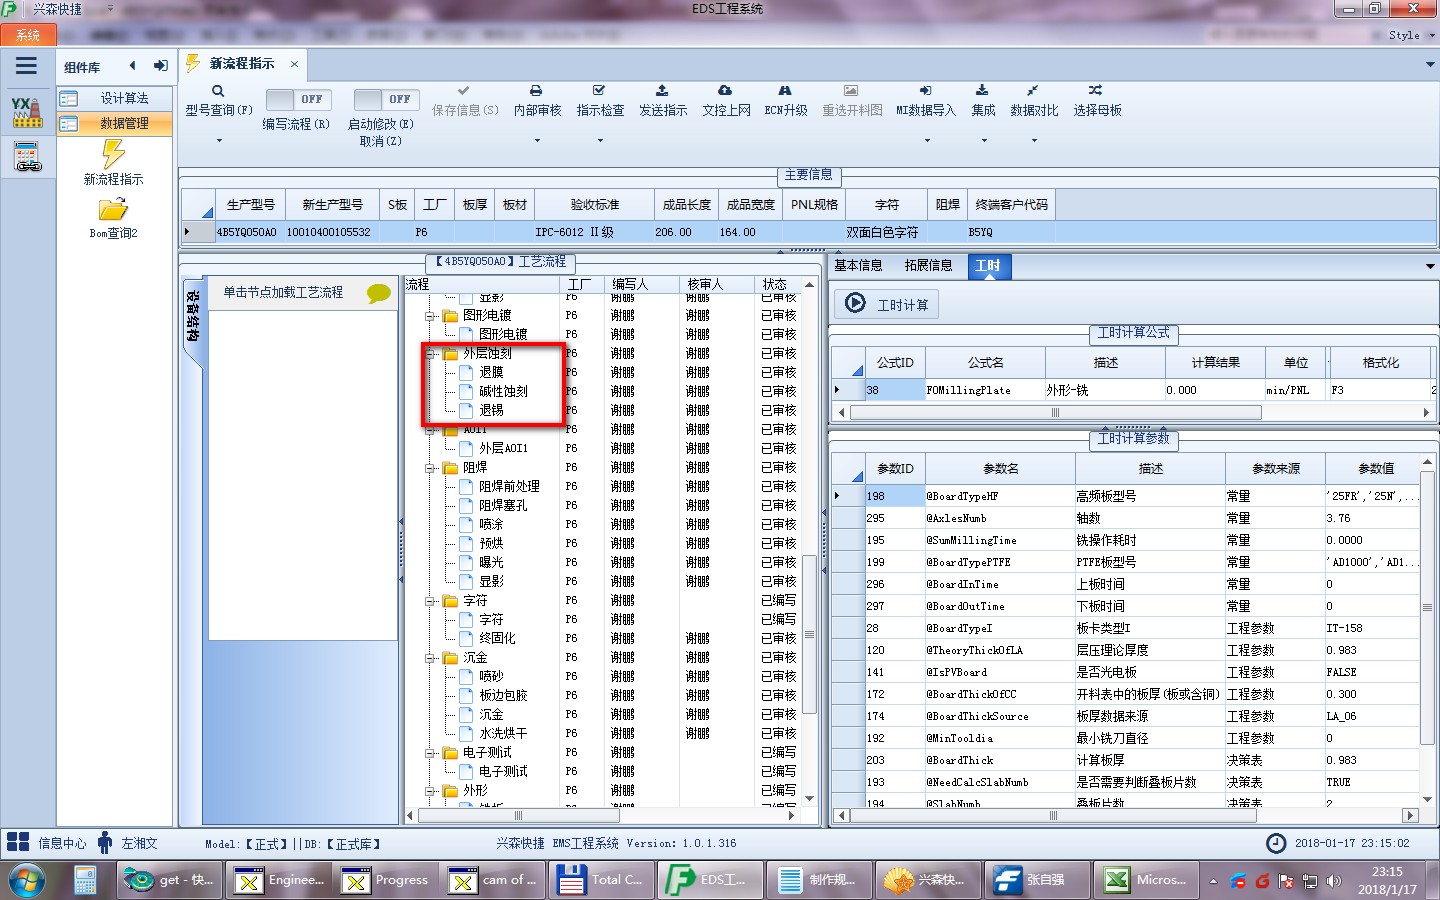The width and height of the screenshot is (1440, 900).
Task: Open Windows Start menu
Action: coord(27,880)
